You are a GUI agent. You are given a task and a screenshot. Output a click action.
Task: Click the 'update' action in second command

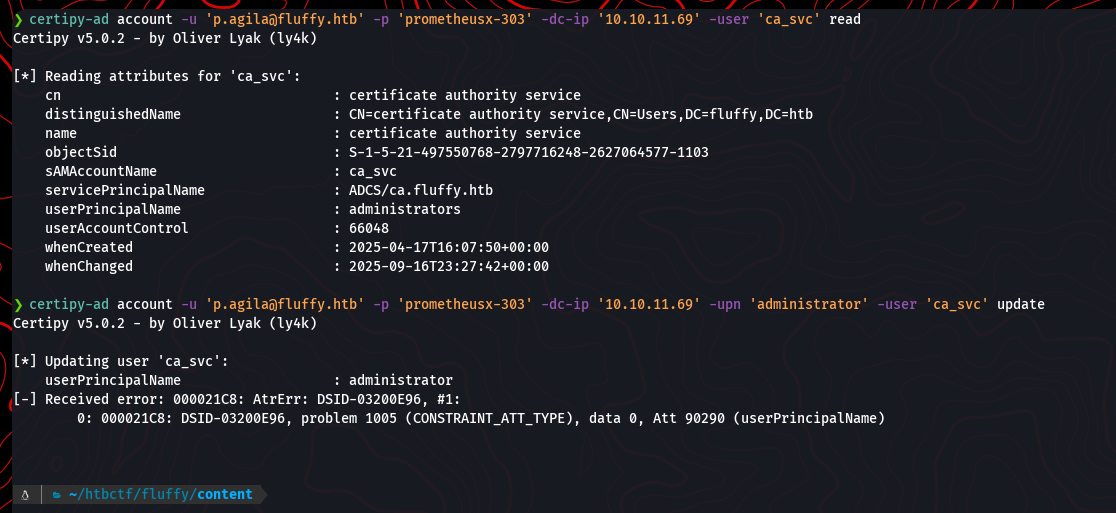1021,304
